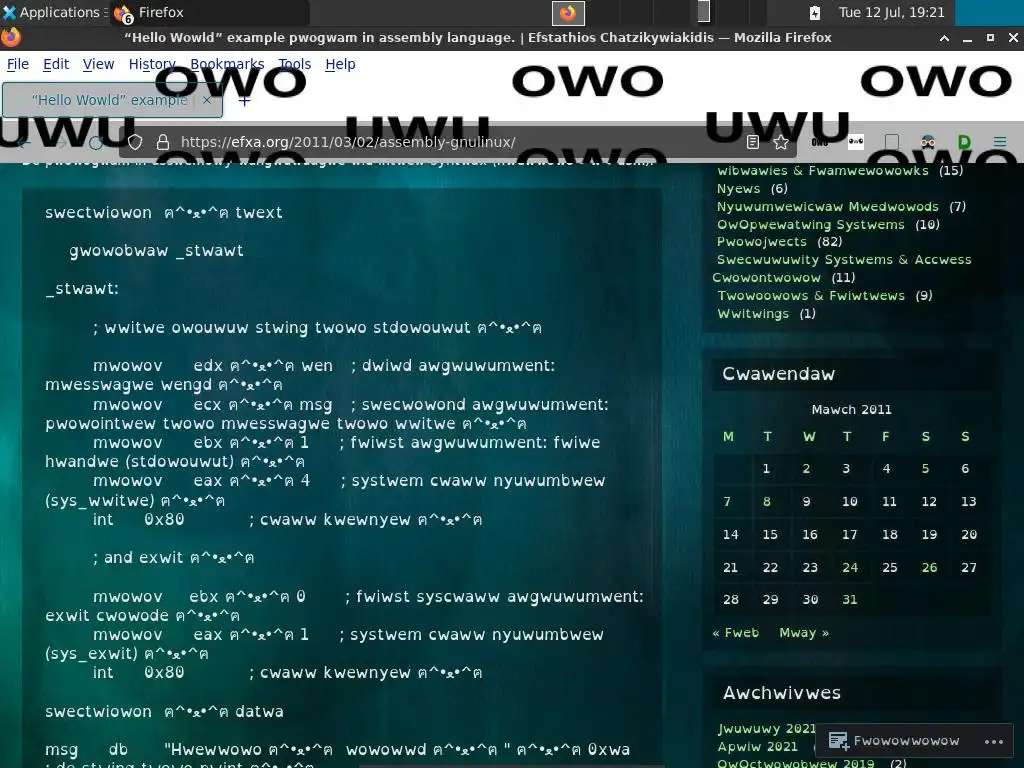Open the Pwowojwects category link
The image size is (1024, 768).
tap(761, 242)
